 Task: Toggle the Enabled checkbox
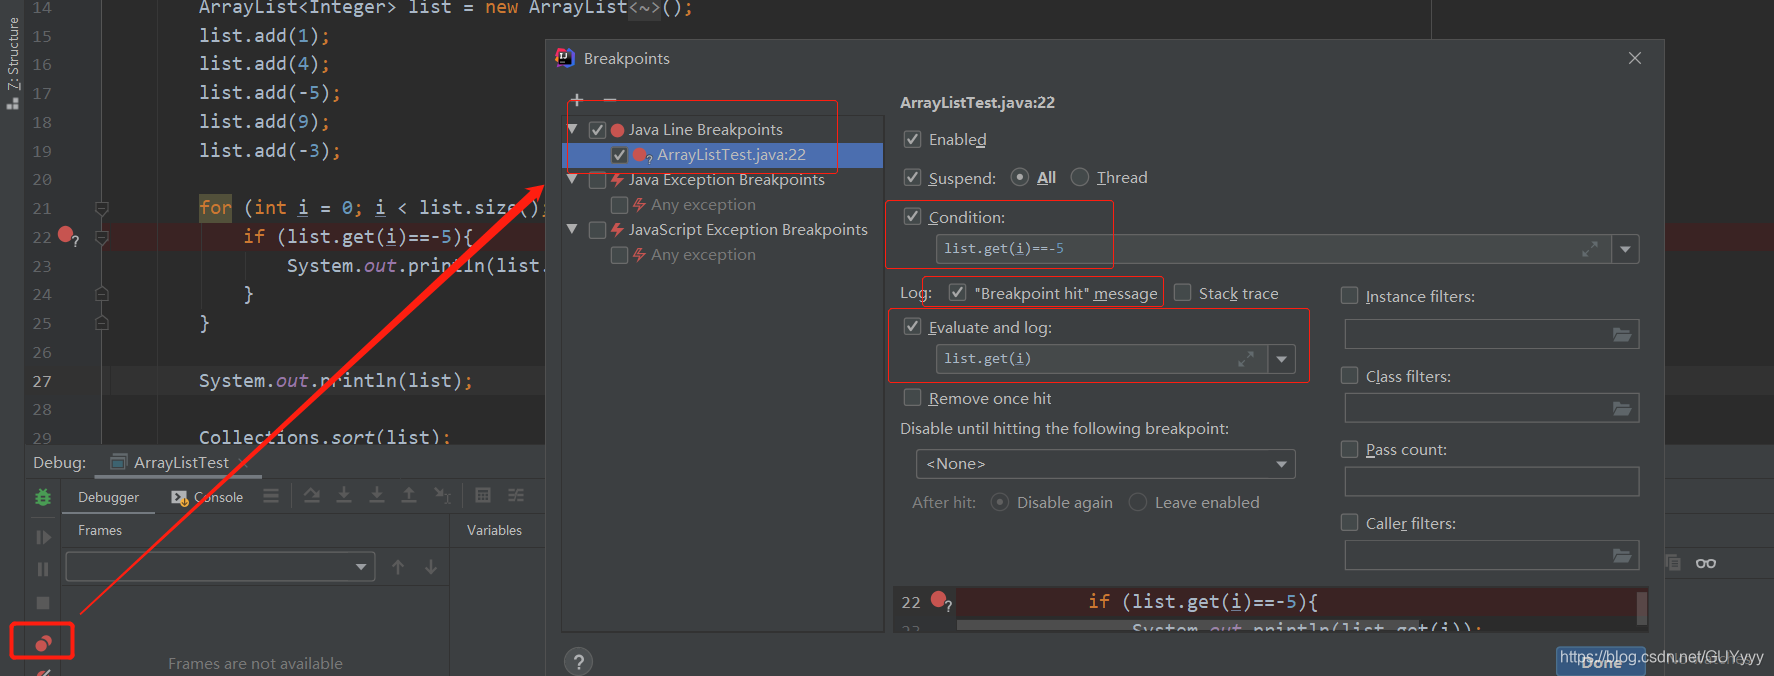tap(912, 139)
